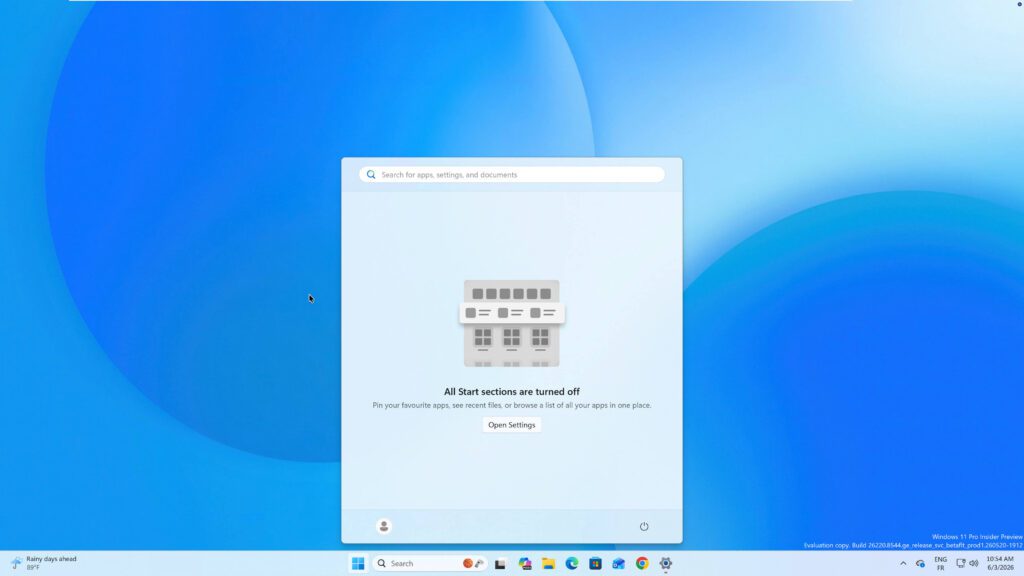Open the clock showing 10:54 AM
This screenshot has height=576, width=1024.
click(1000, 564)
